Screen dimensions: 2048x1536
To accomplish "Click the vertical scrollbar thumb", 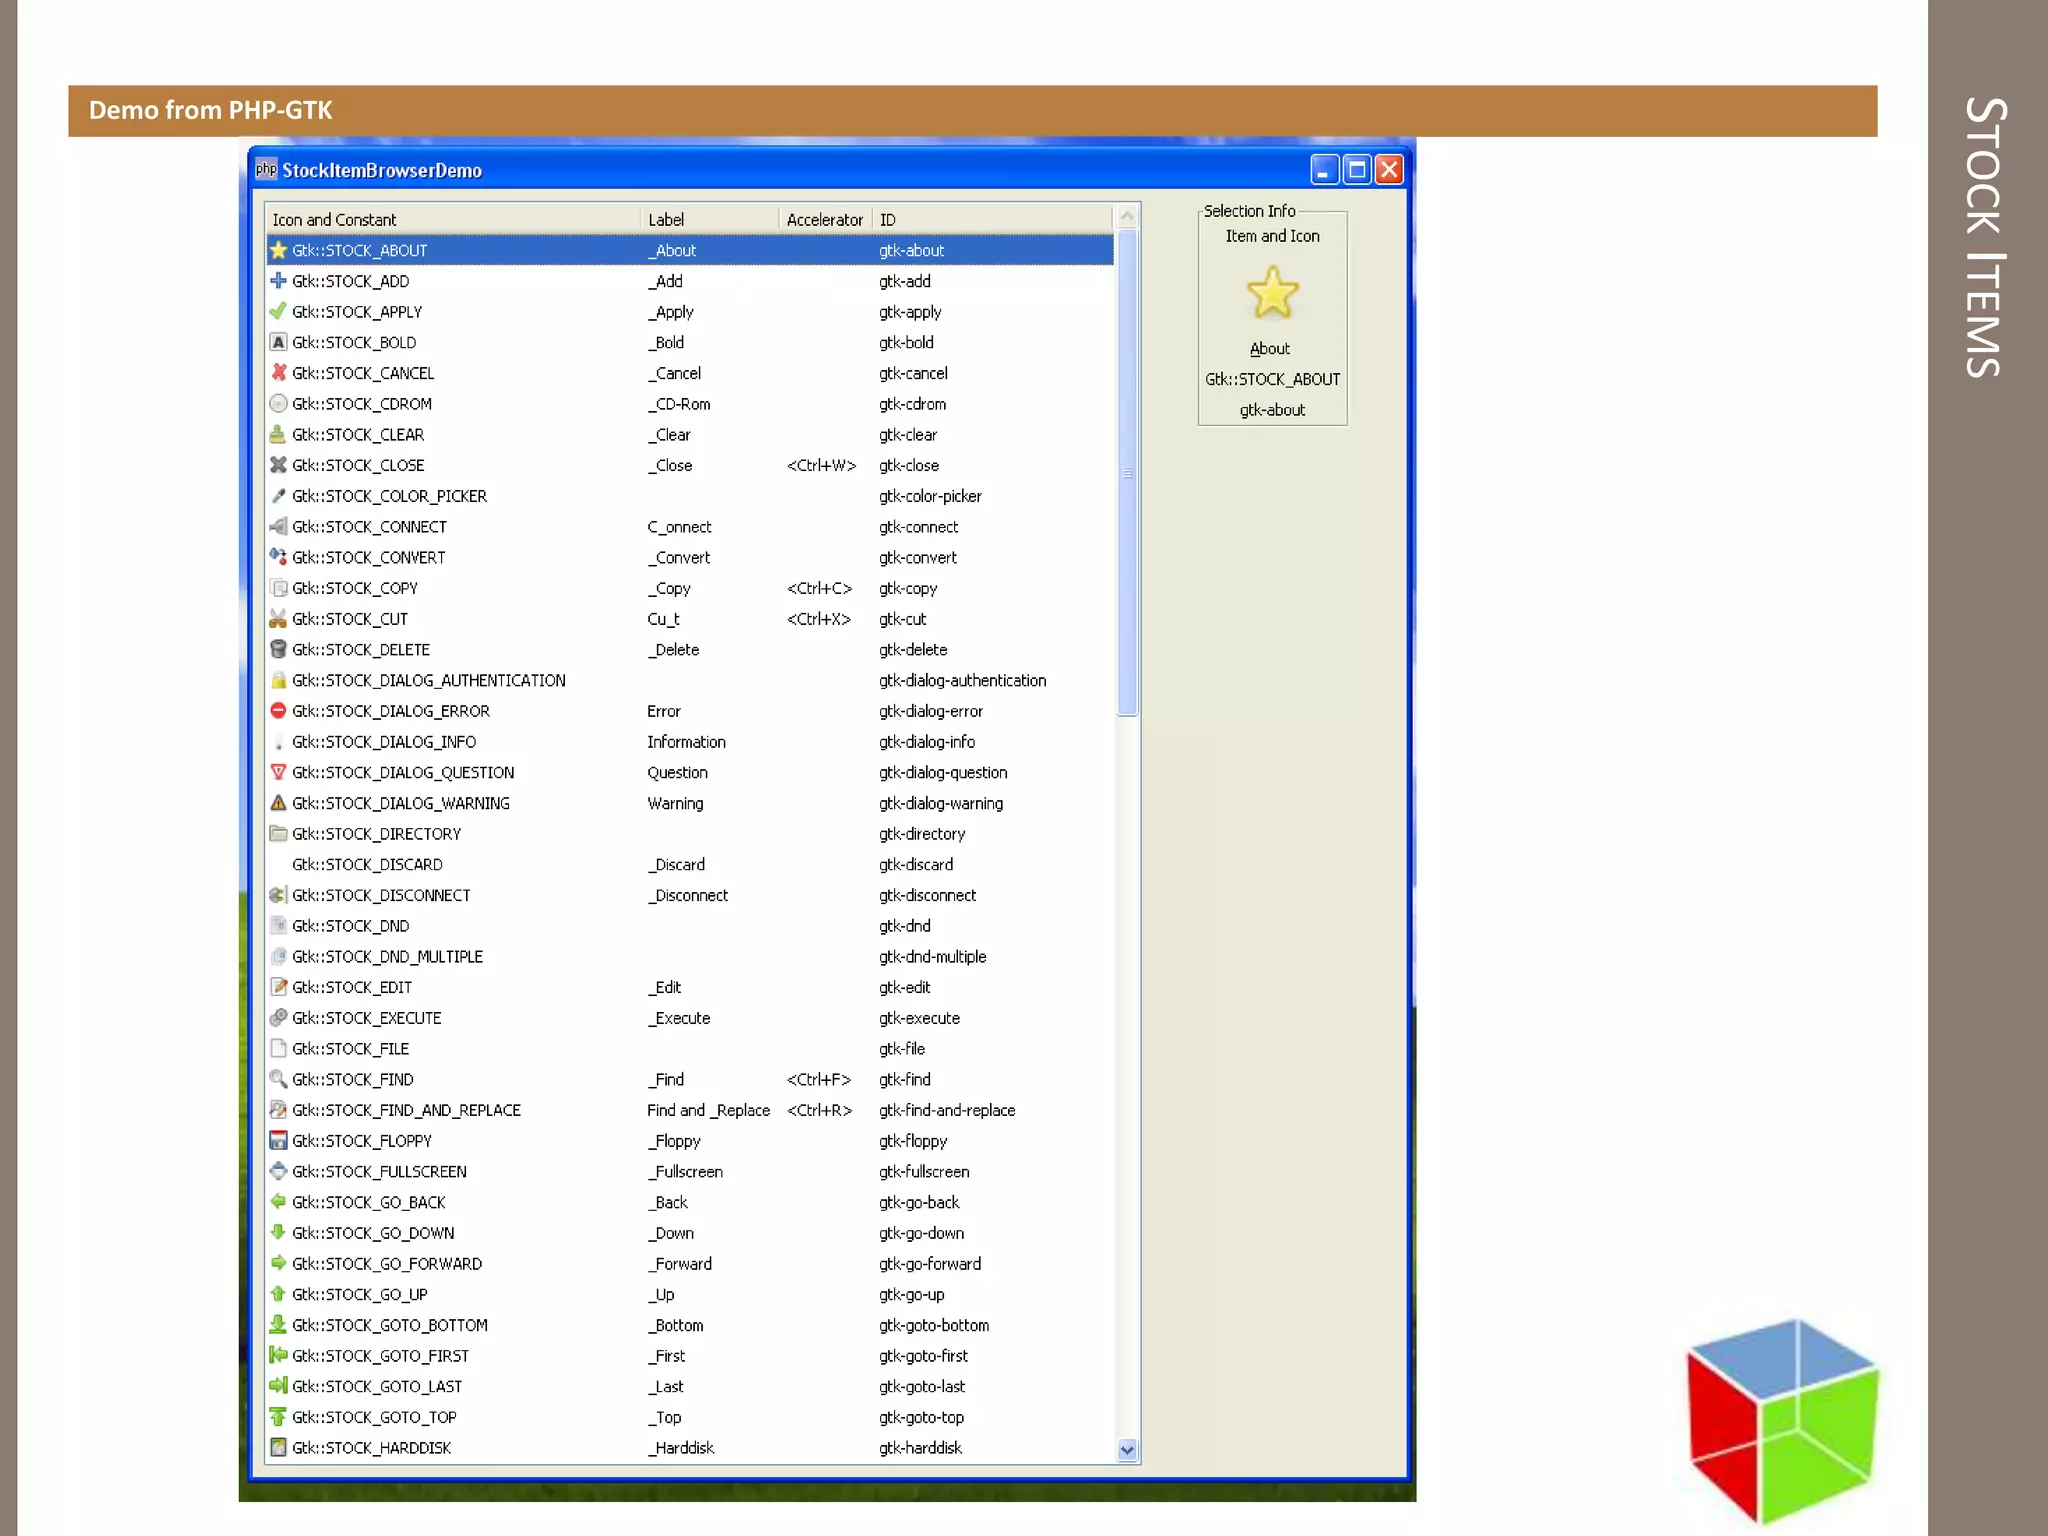I will (x=1127, y=473).
